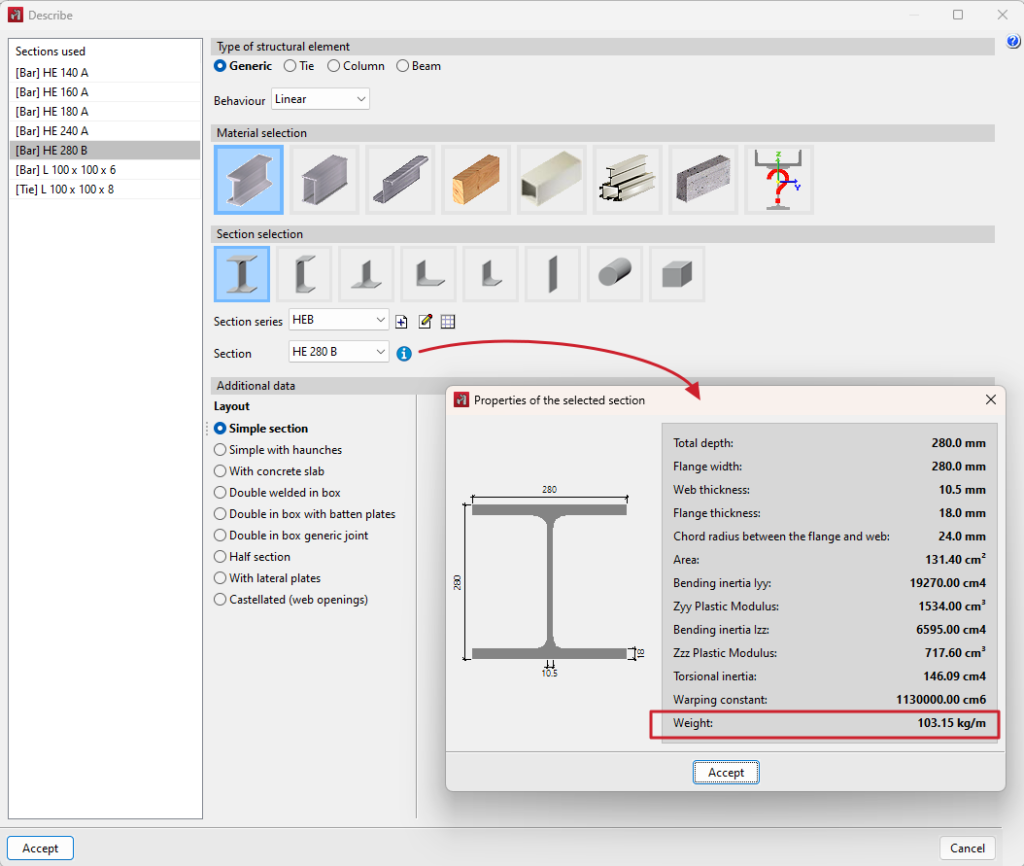This screenshot has height=866, width=1024.
Task: Choose channel section type icon
Action: tap(304, 274)
